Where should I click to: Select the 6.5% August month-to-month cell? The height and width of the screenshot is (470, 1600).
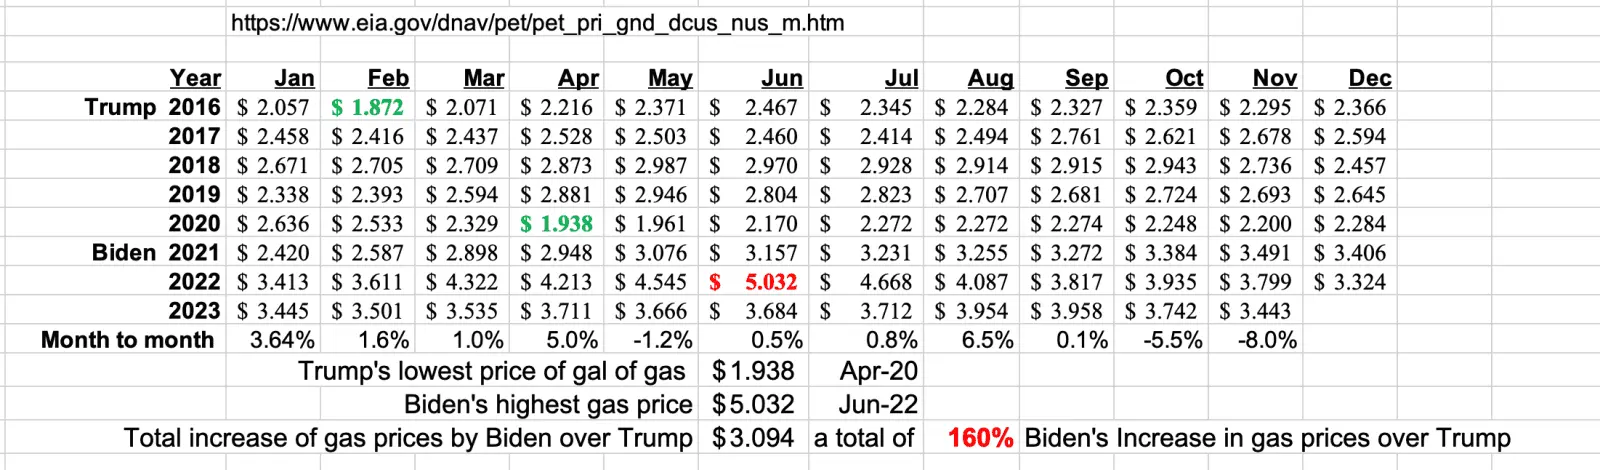(x=987, y=340)
